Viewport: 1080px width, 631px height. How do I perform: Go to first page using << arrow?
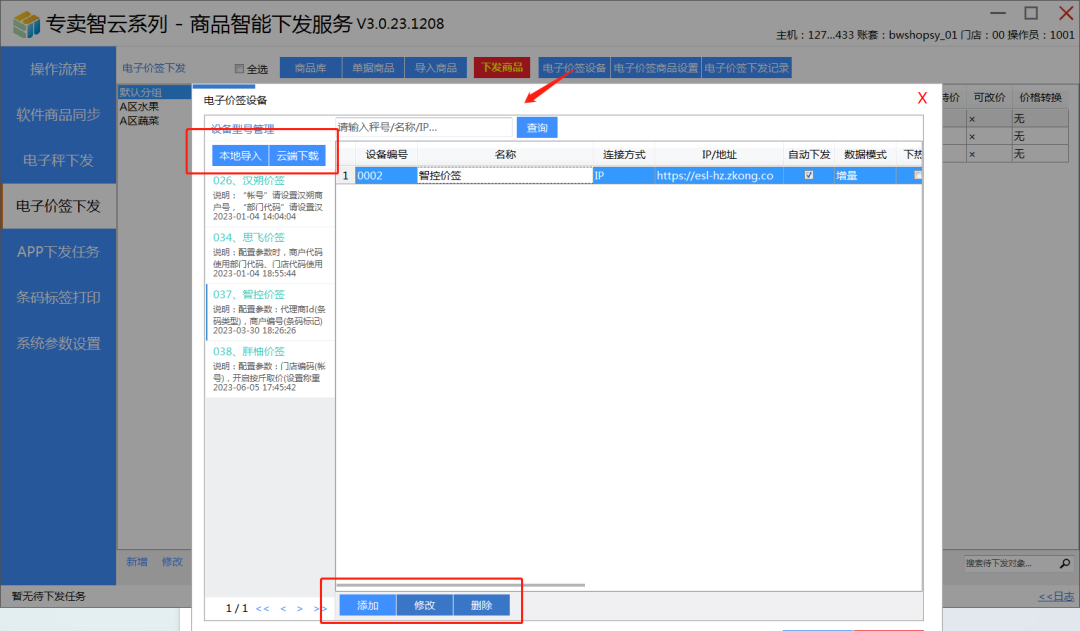(262, 608)
